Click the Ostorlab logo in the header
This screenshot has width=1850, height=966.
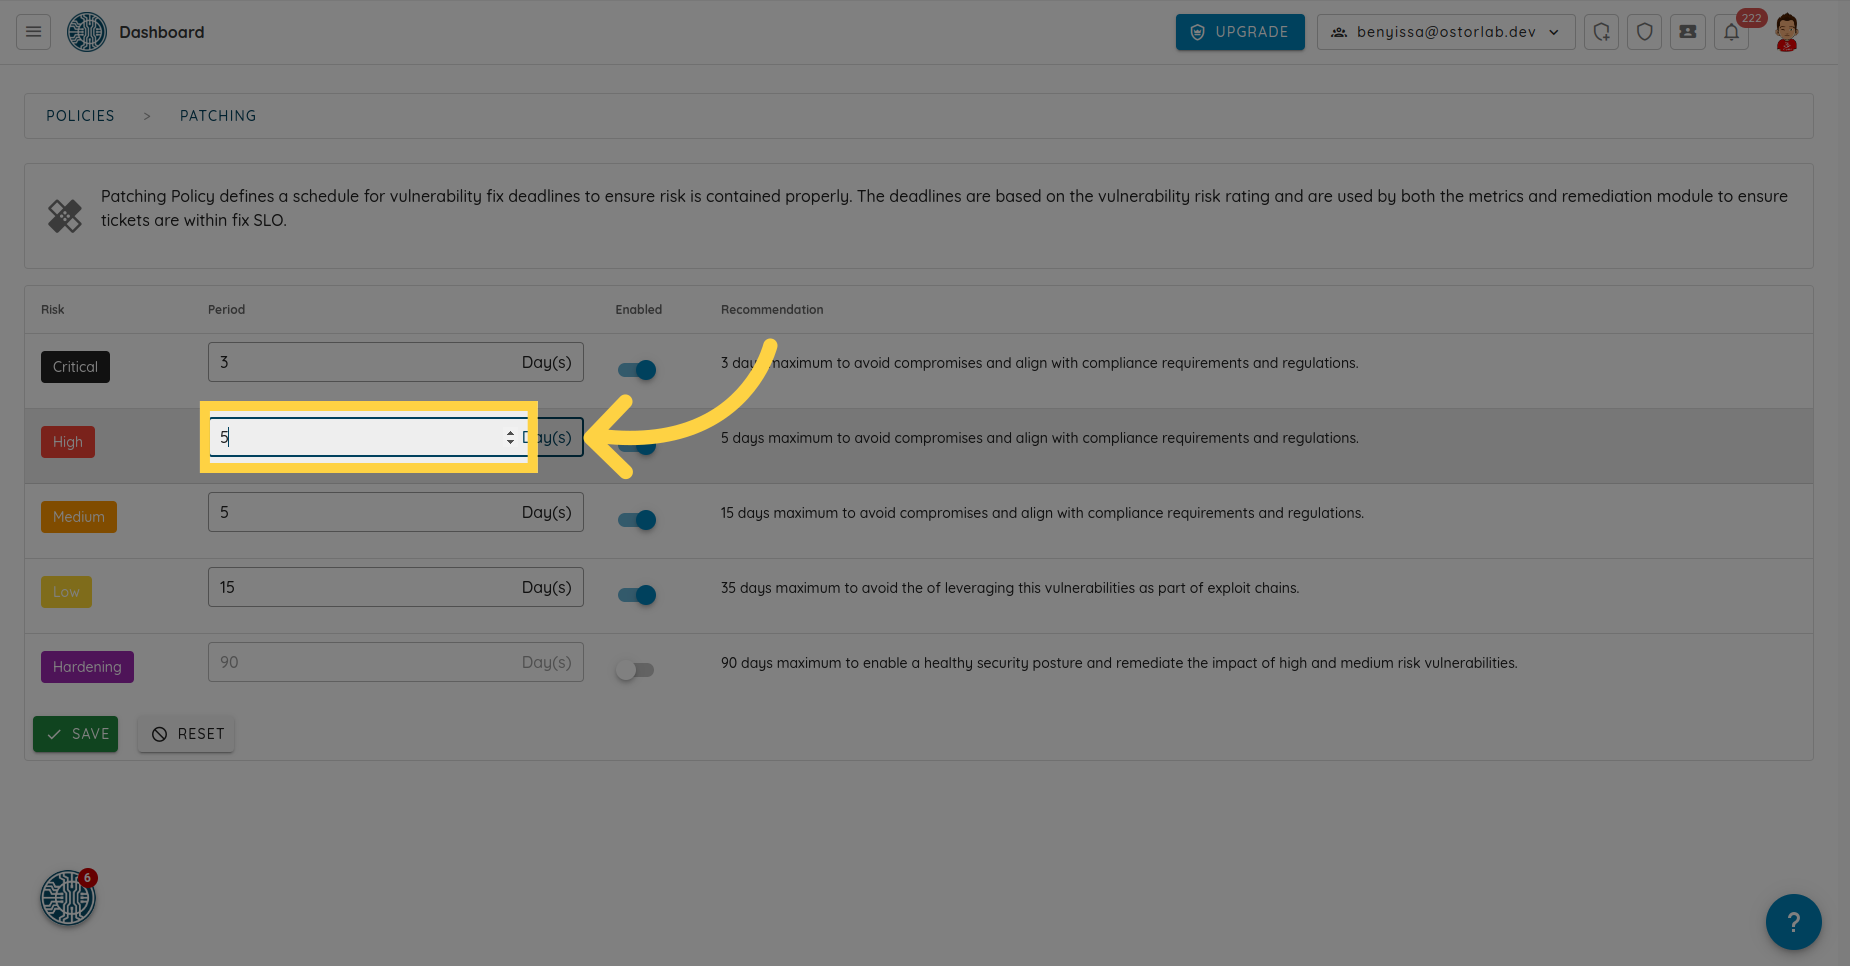[87, 32]
